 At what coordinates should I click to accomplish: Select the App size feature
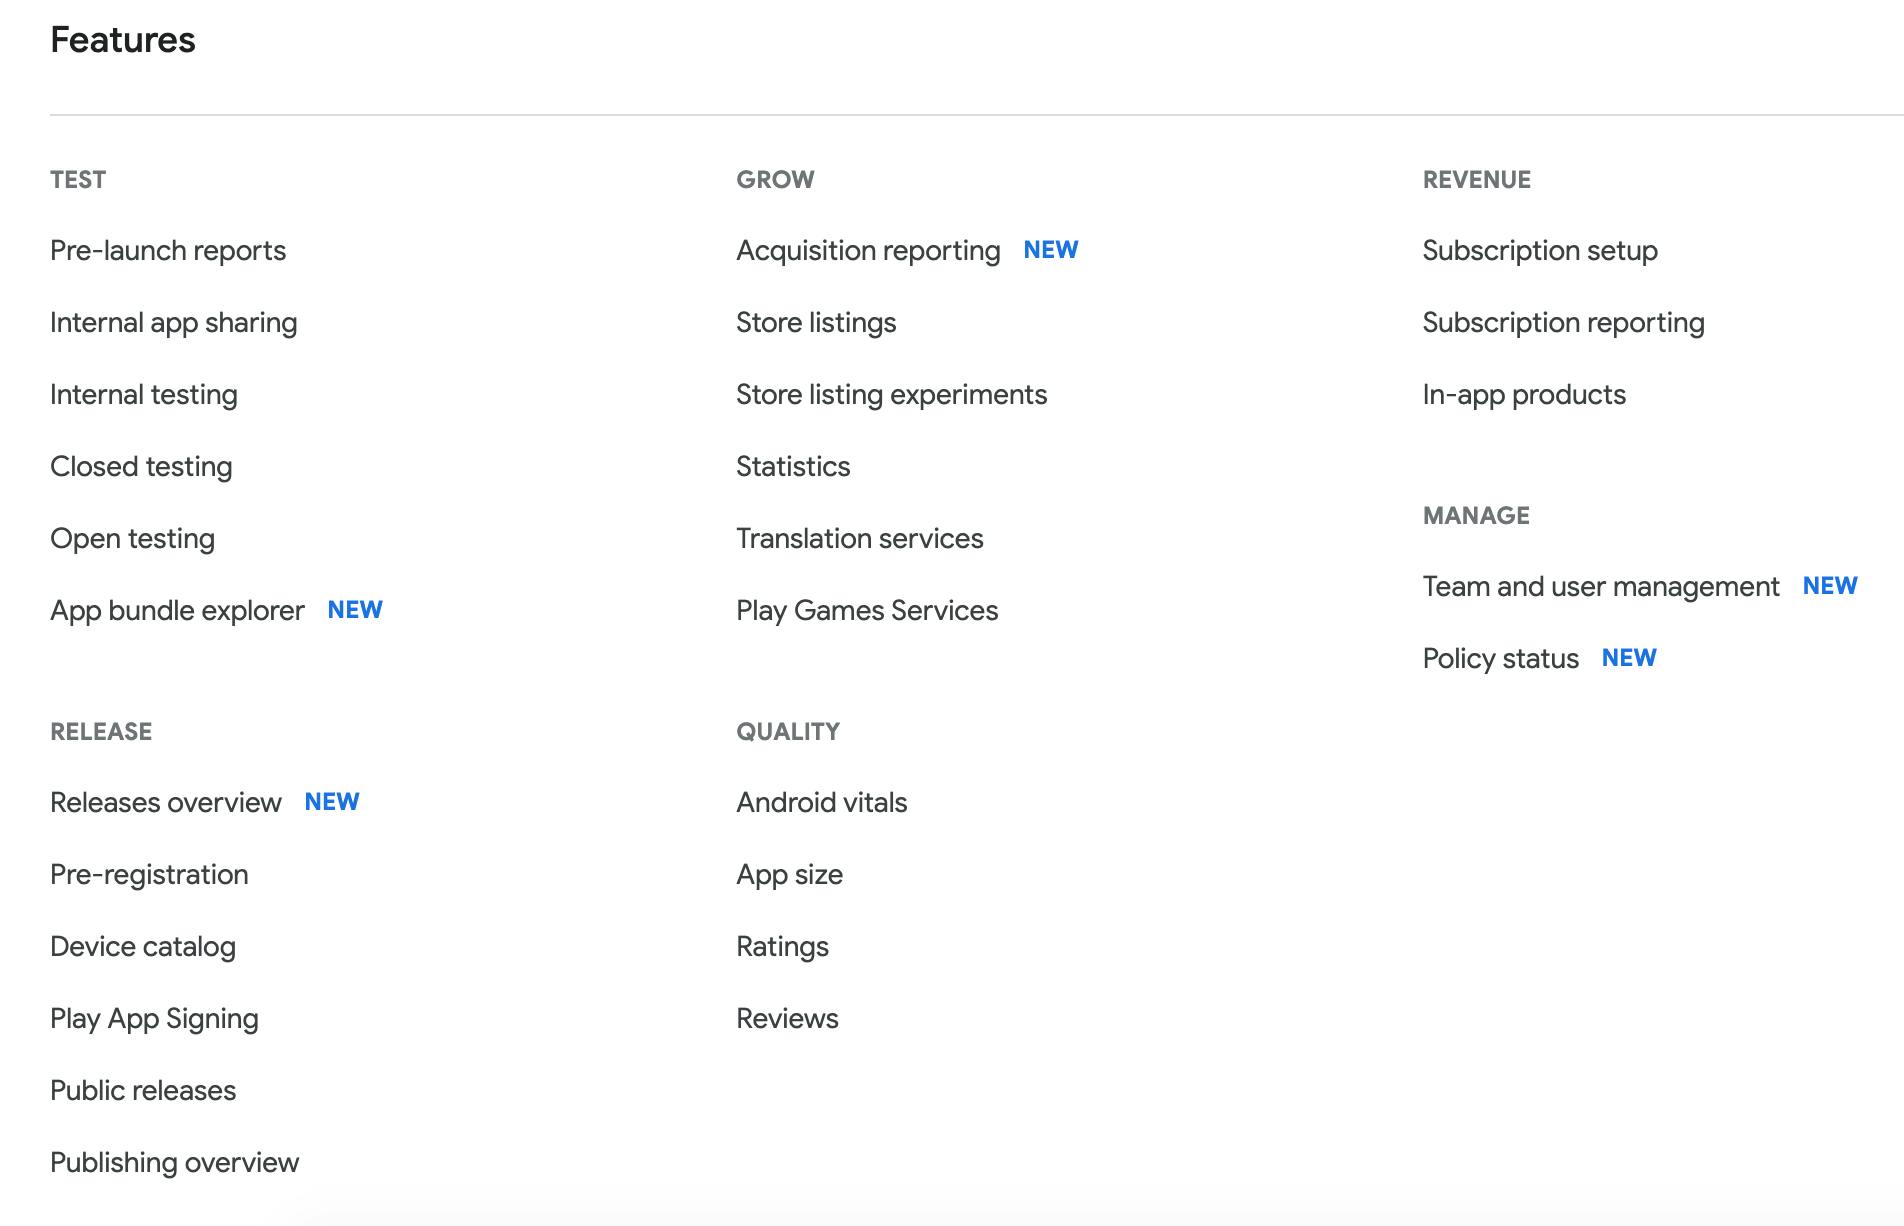click(789, 874)
